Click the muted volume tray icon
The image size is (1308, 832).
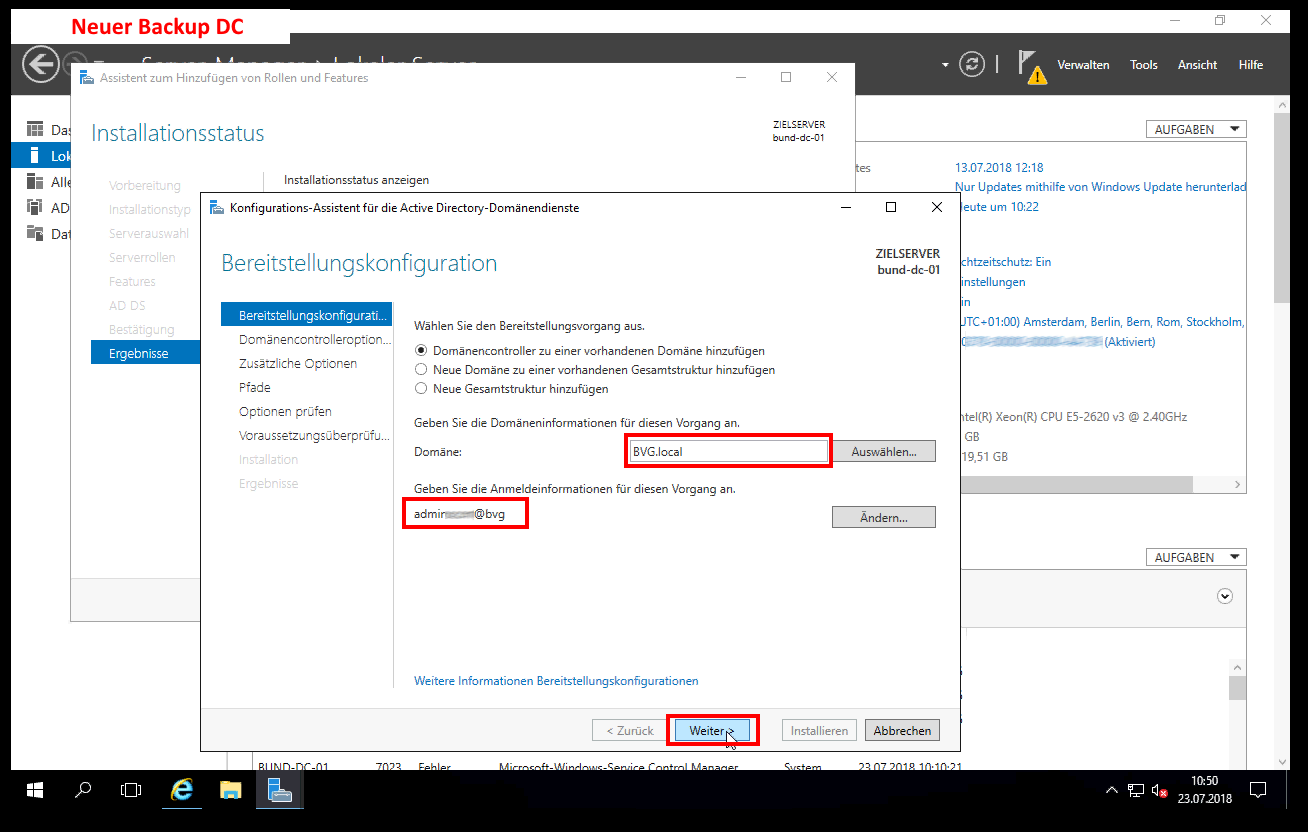pos(1160,790)
